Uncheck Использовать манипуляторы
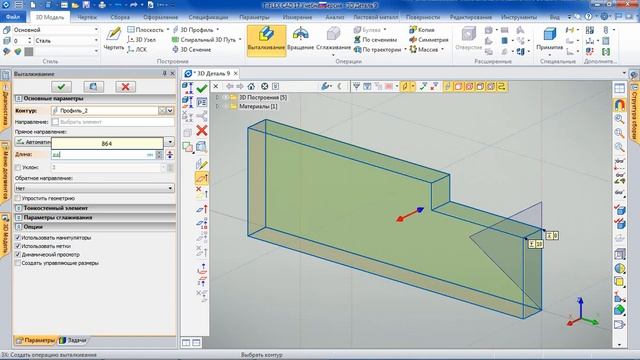The height and width of the screenshot is (360, 640). (x=18, y=237)
